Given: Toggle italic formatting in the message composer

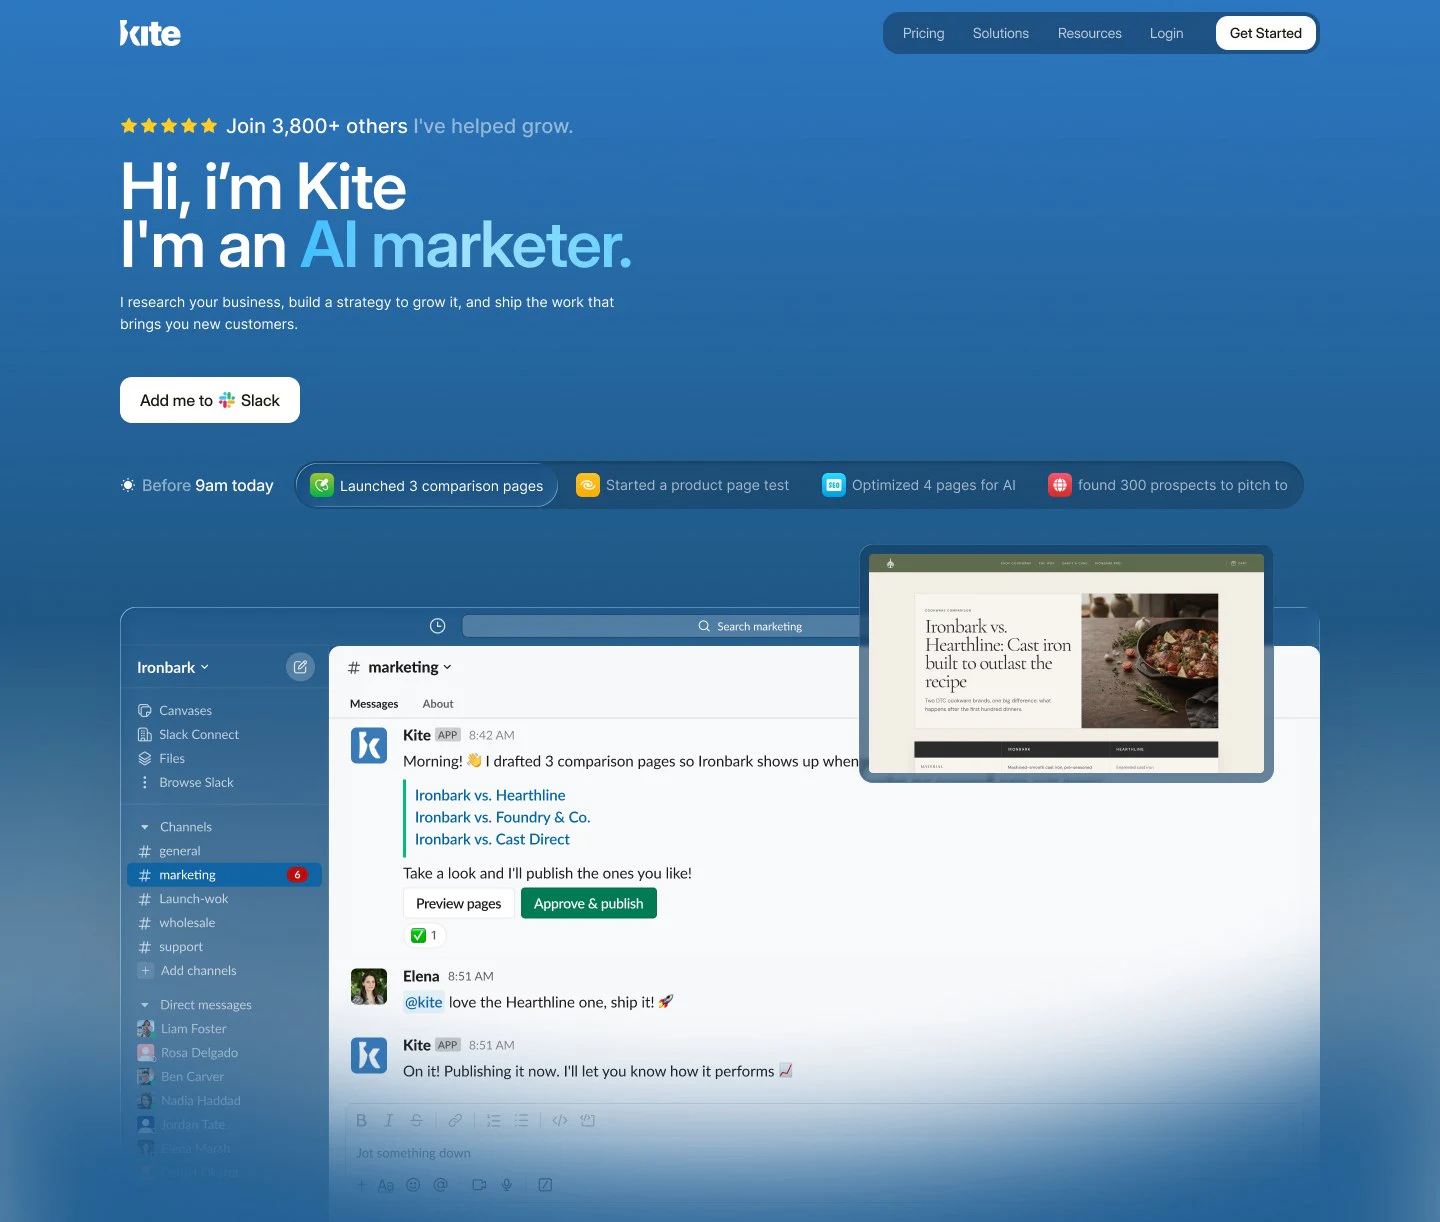Looking at the screenshot, I should tap(389, 1120).
